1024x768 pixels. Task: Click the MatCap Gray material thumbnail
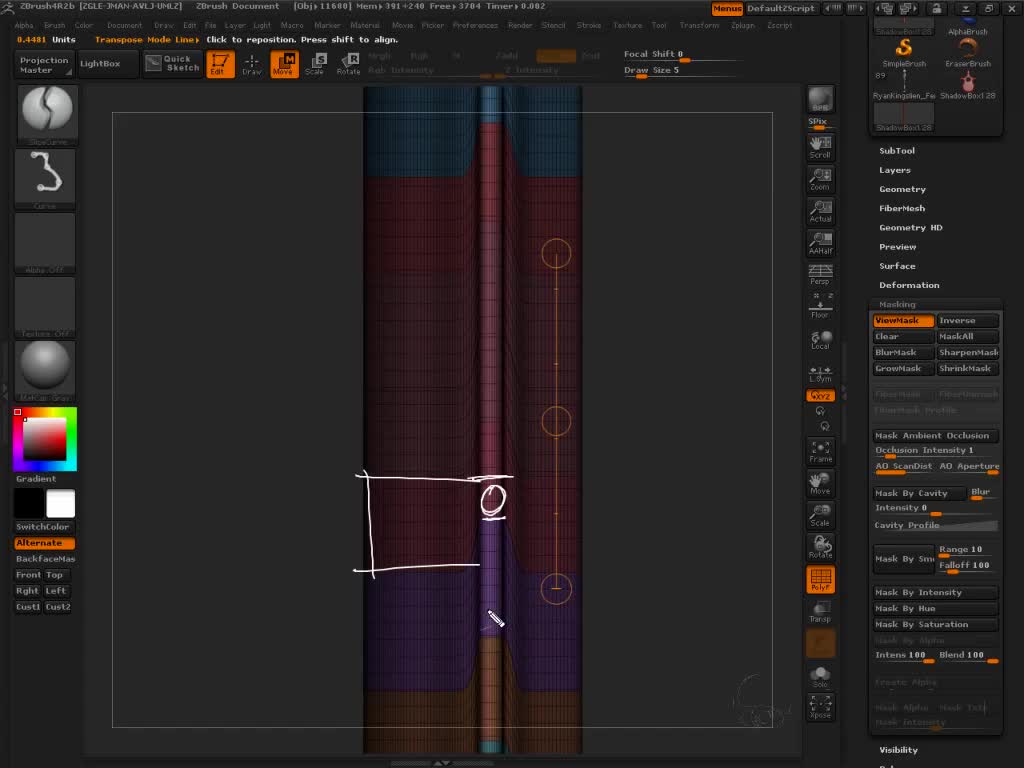tap(46, 367)
